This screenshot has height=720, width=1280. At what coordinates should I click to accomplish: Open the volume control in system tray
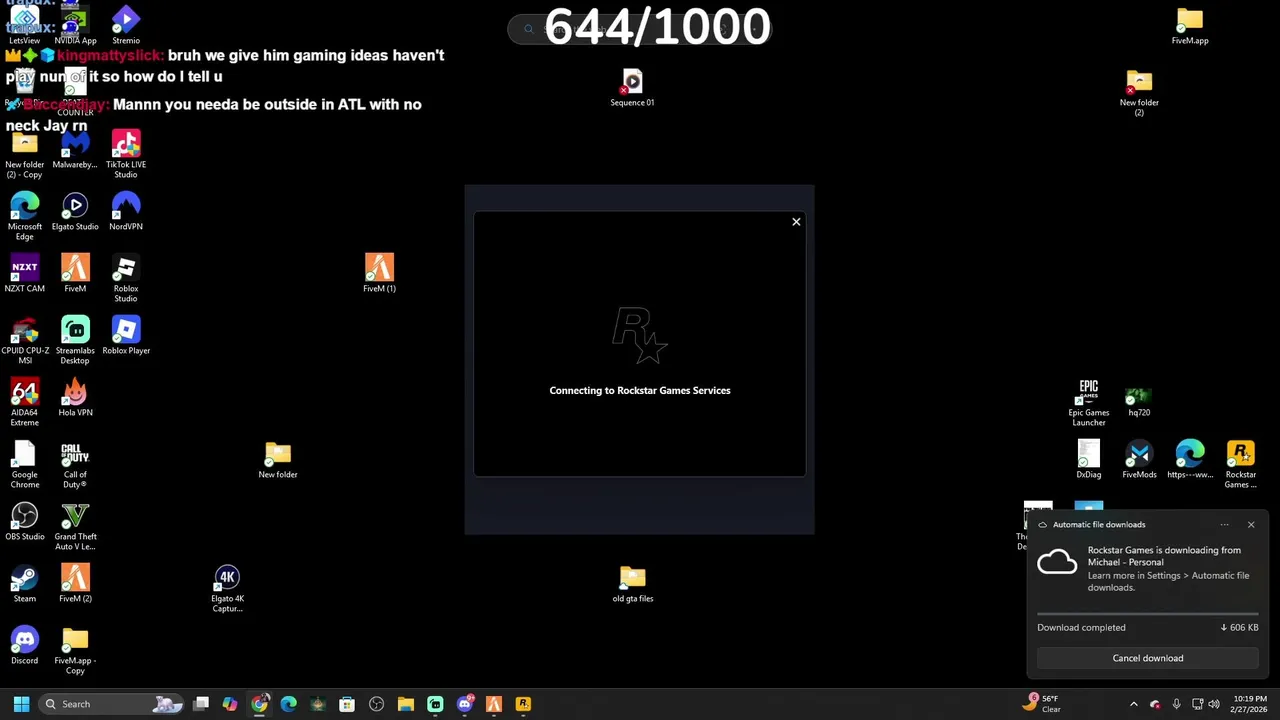[x=1214, y=704]
